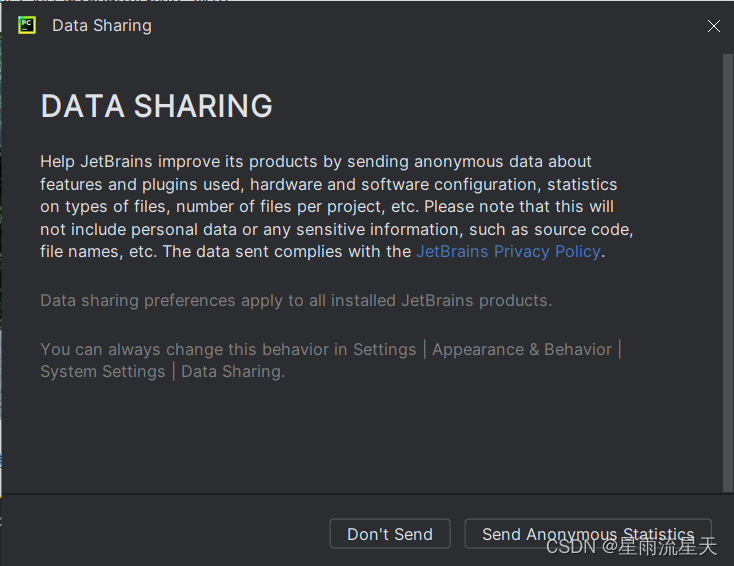
Task: Click the separator line above the buttons
Action: point(360,494)
